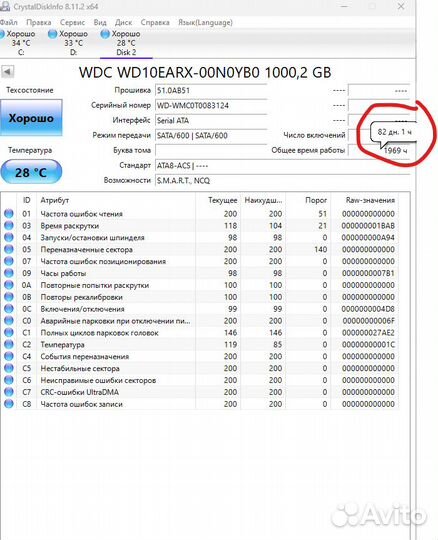The height and width of the screenshot is (540, 438).
Task: Click the Интерфейс field Serial ATA
Action: click(x=211, y=121)
